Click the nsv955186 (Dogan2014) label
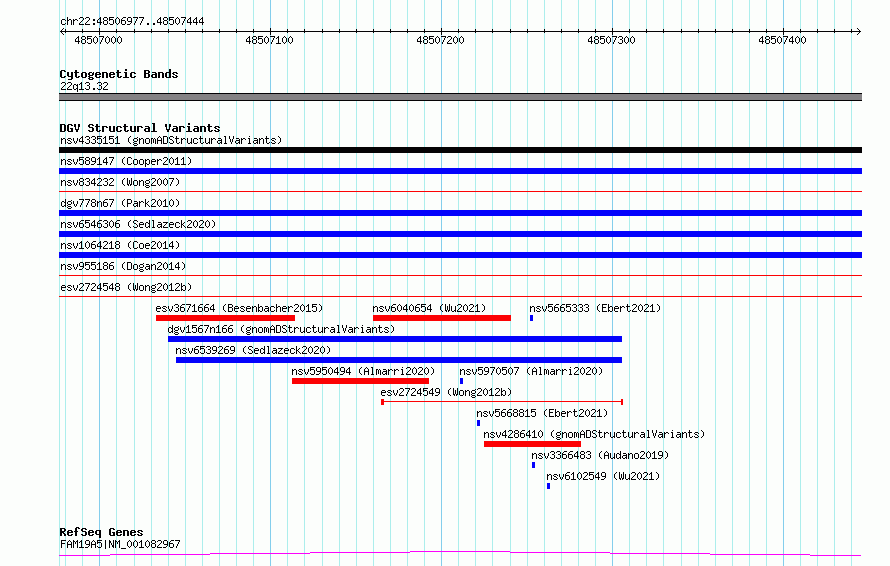Viewport: 890px width, 566px height. (x=123, y=266)
